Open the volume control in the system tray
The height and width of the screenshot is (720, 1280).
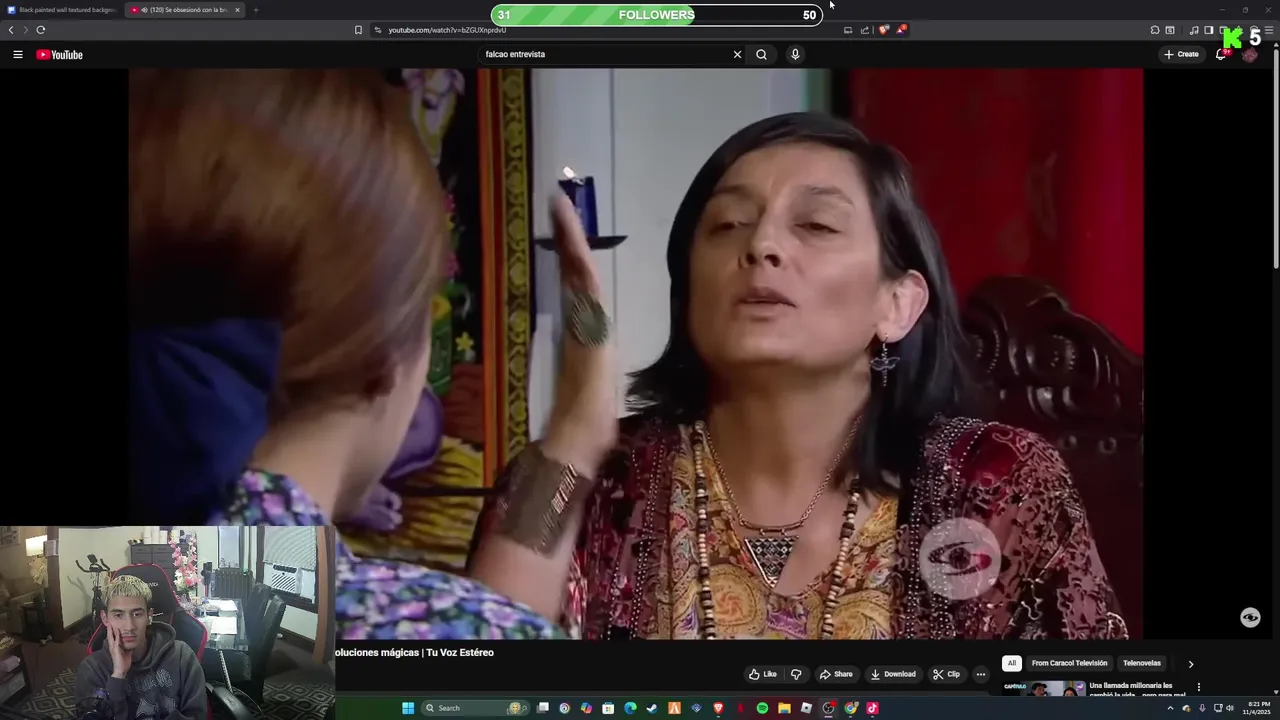point(1230,708)
